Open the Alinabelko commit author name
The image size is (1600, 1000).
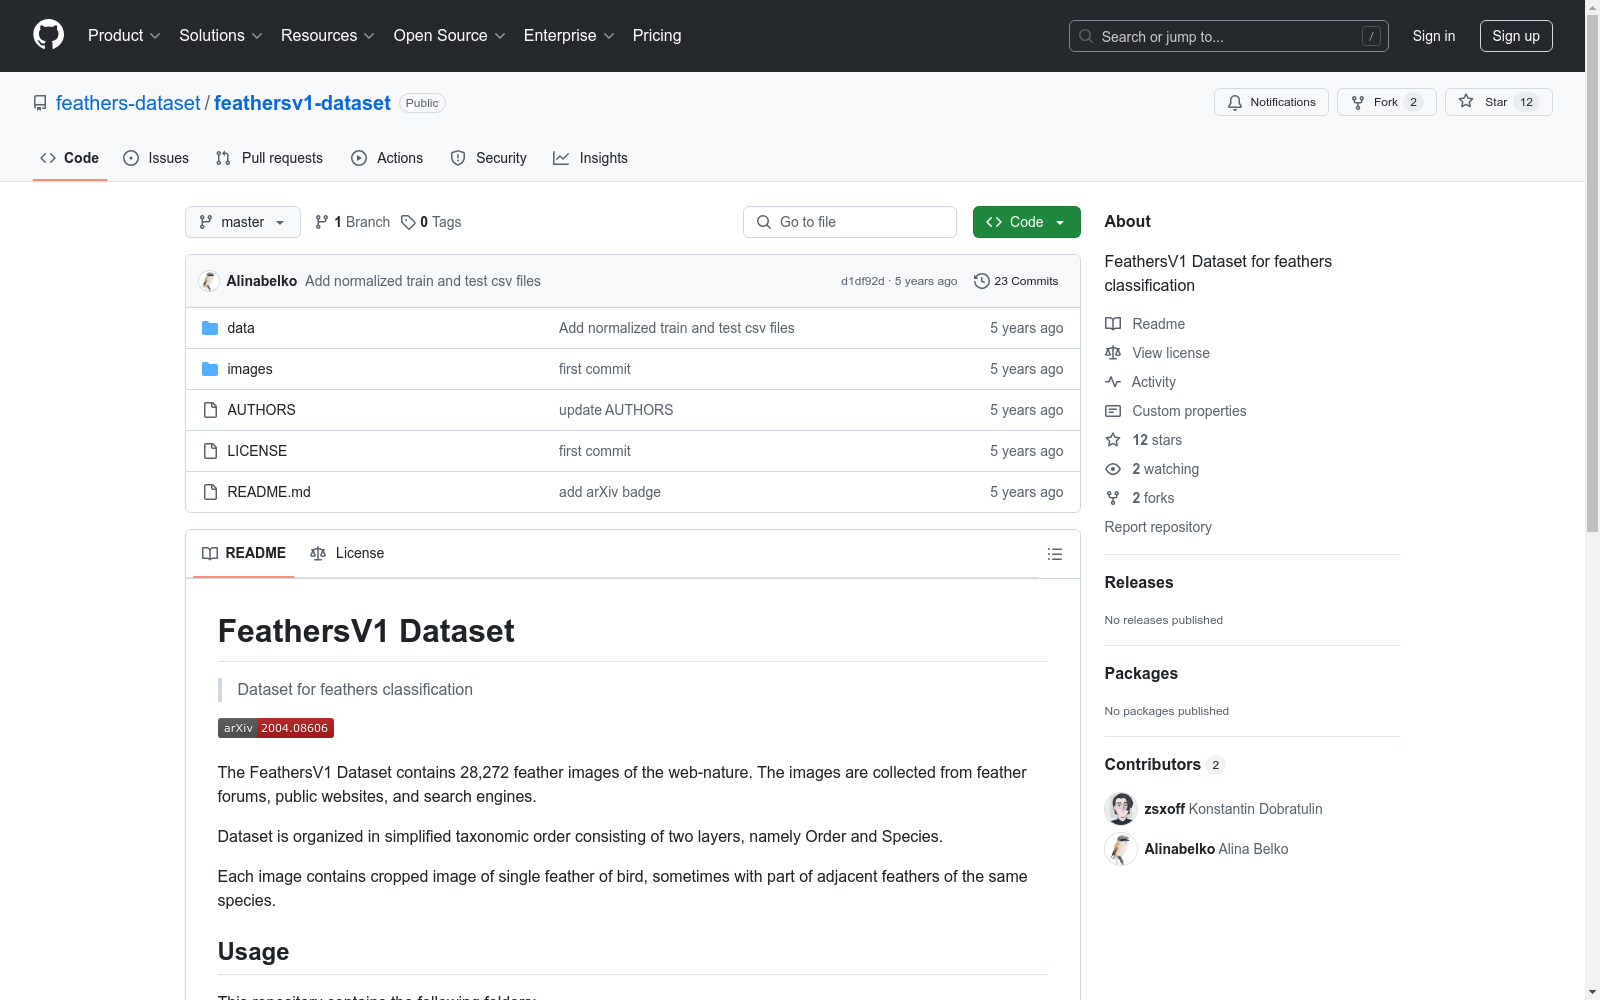[262, 281]
